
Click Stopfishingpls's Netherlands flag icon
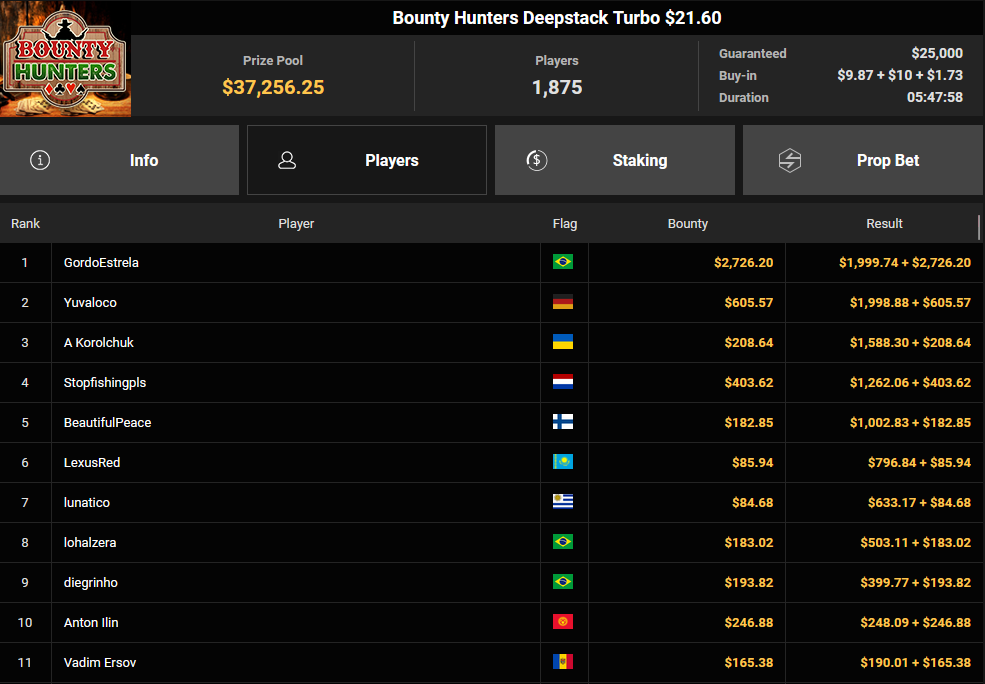coord(563,382)
